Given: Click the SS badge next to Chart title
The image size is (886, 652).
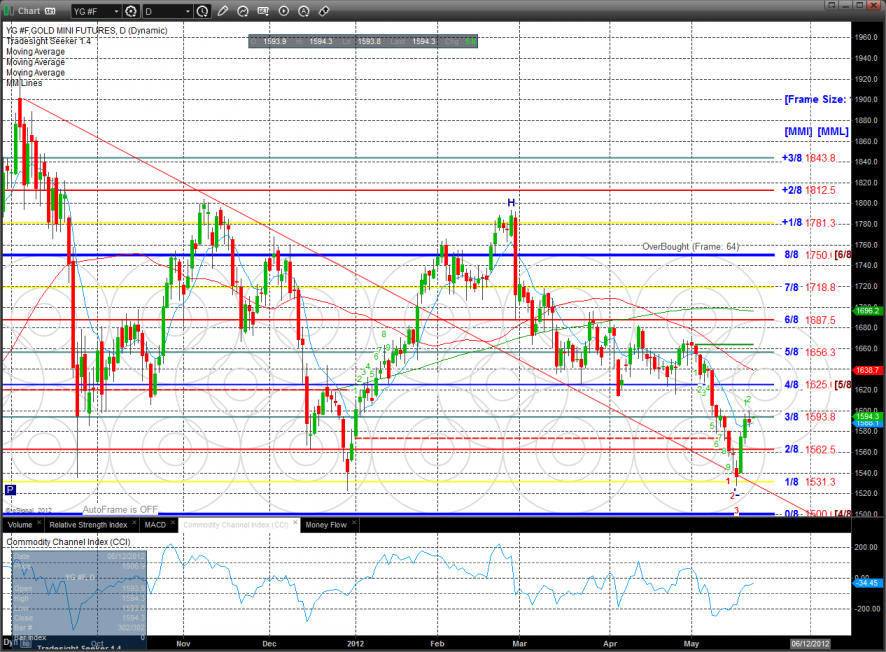Looking at the screenshot, I should click(x=49, y=12).
